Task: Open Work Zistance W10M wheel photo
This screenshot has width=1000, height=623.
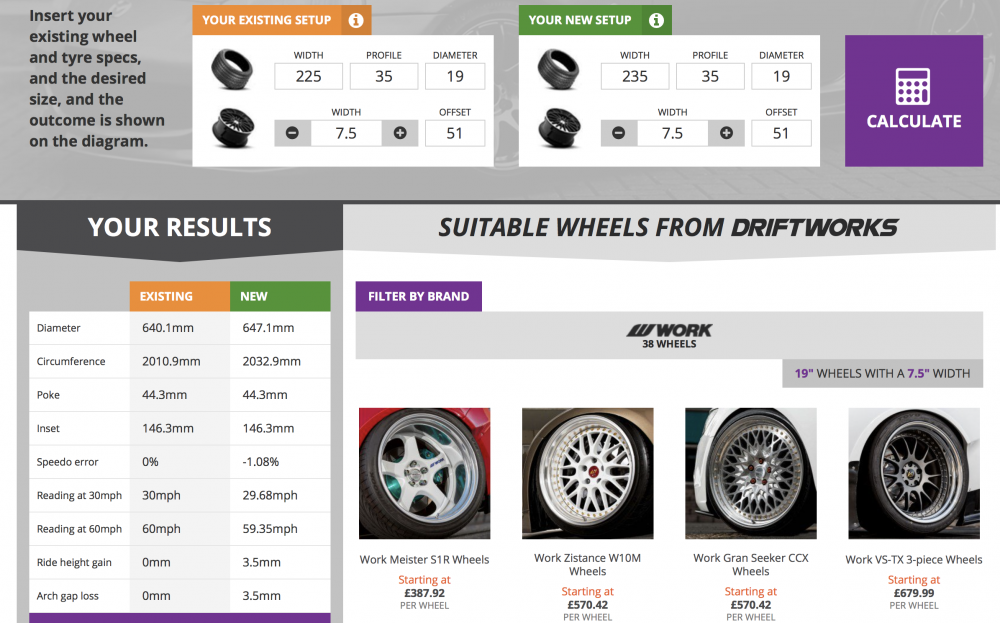Action: (x=588, y=473)
